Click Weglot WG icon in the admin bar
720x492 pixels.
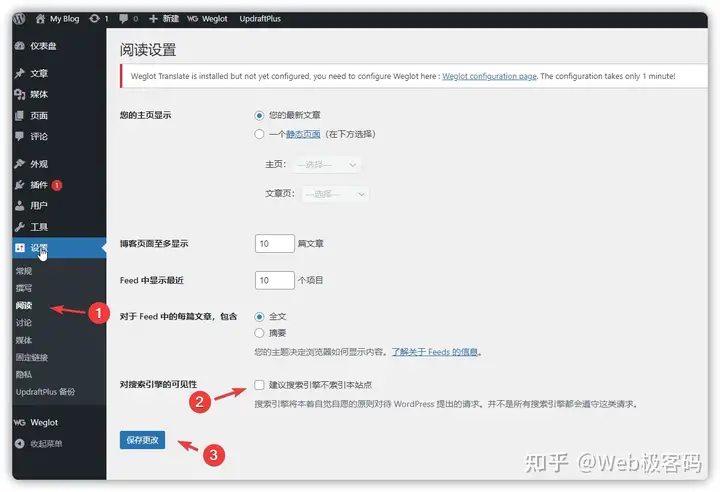[x=192, y=19]
